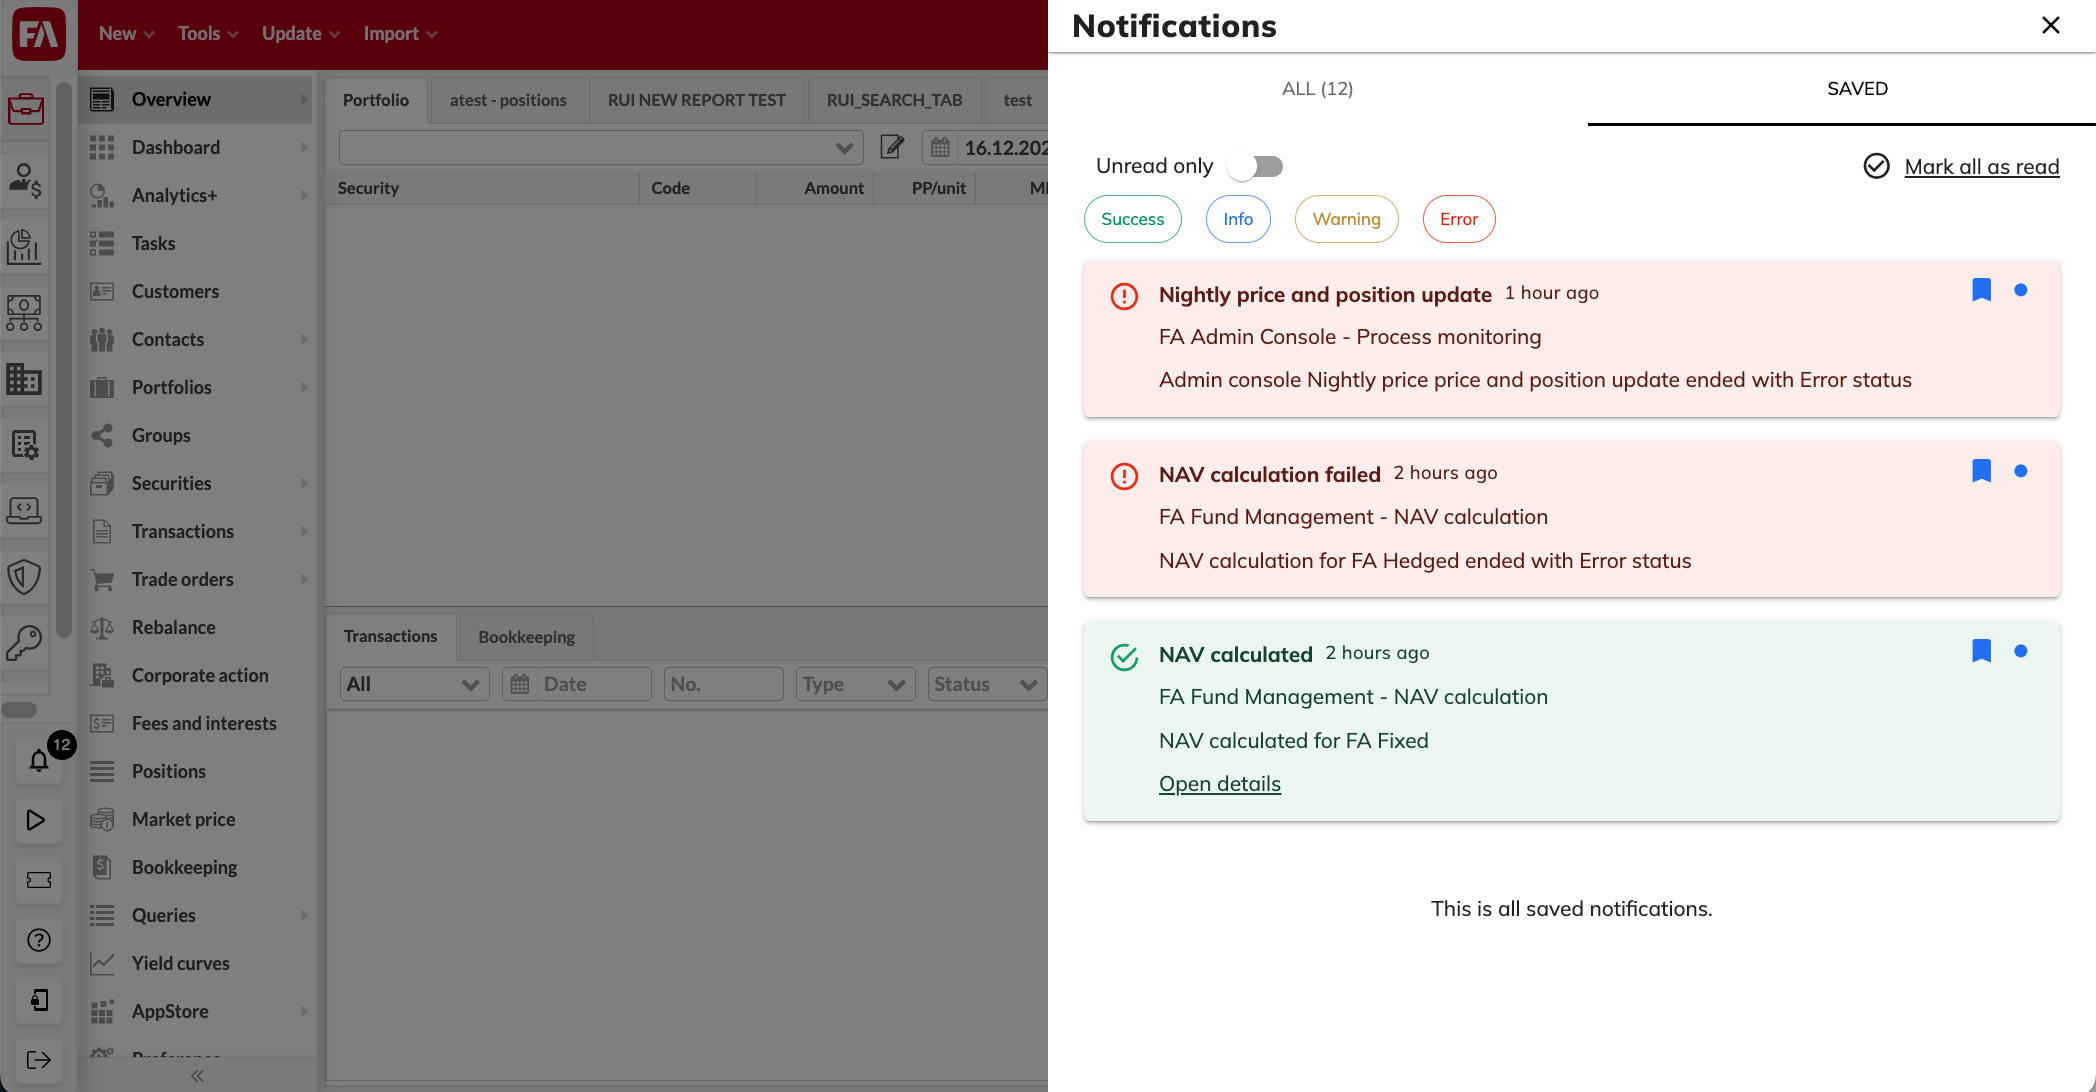This screenshot has width=2096, height=1092.
Task: Click the shield icon in left rail
Action: tap(25, 576)
